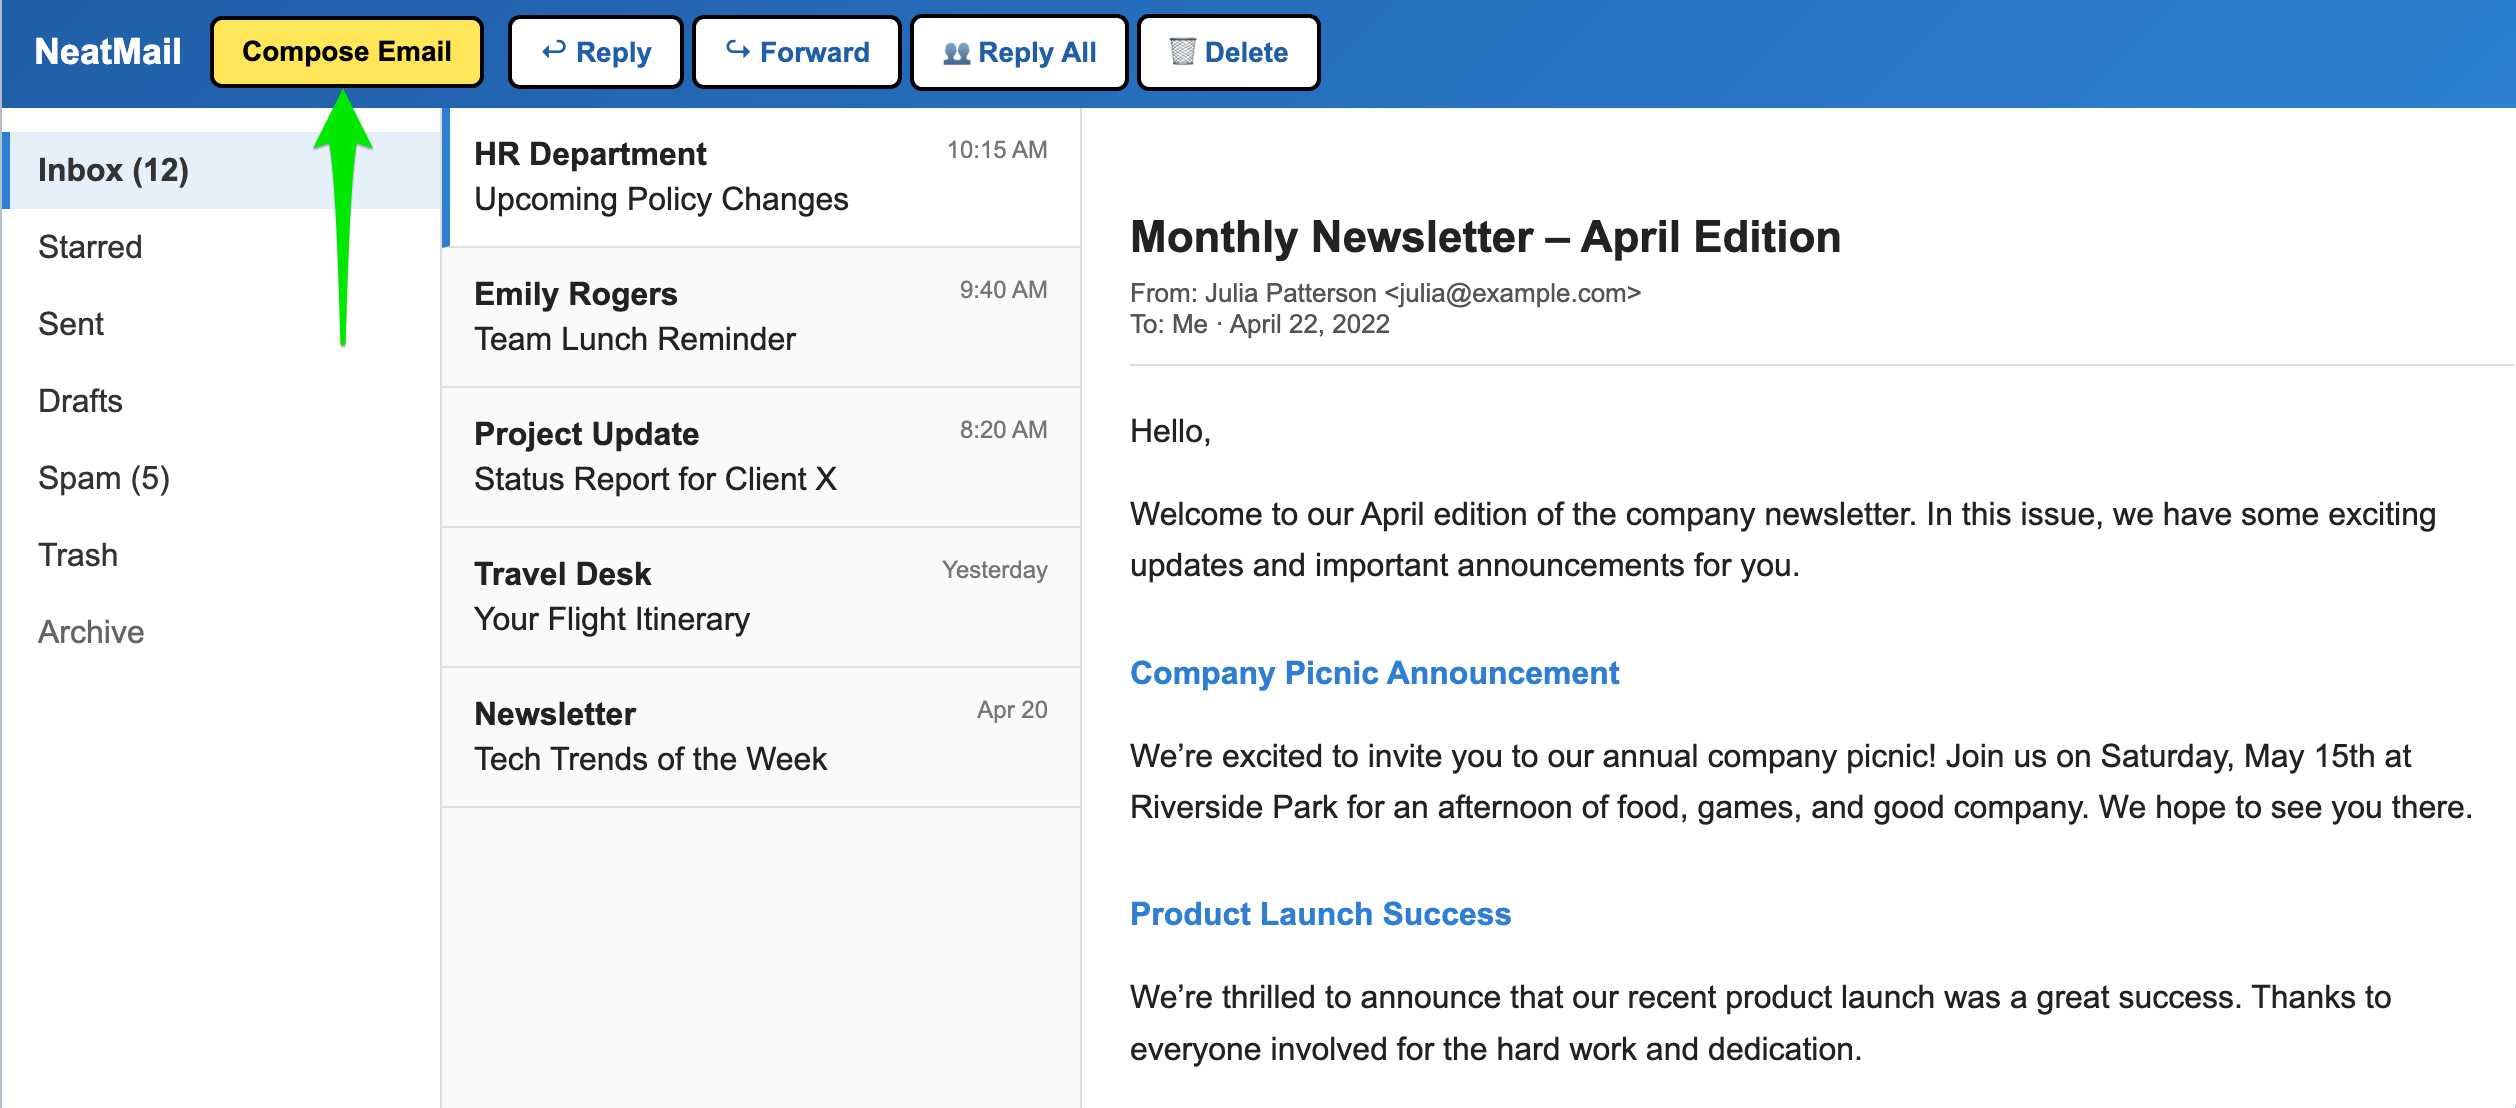Click the Forward arrow icon
The width and height of the screenshot is (2516, 1108).
[738, 52]
